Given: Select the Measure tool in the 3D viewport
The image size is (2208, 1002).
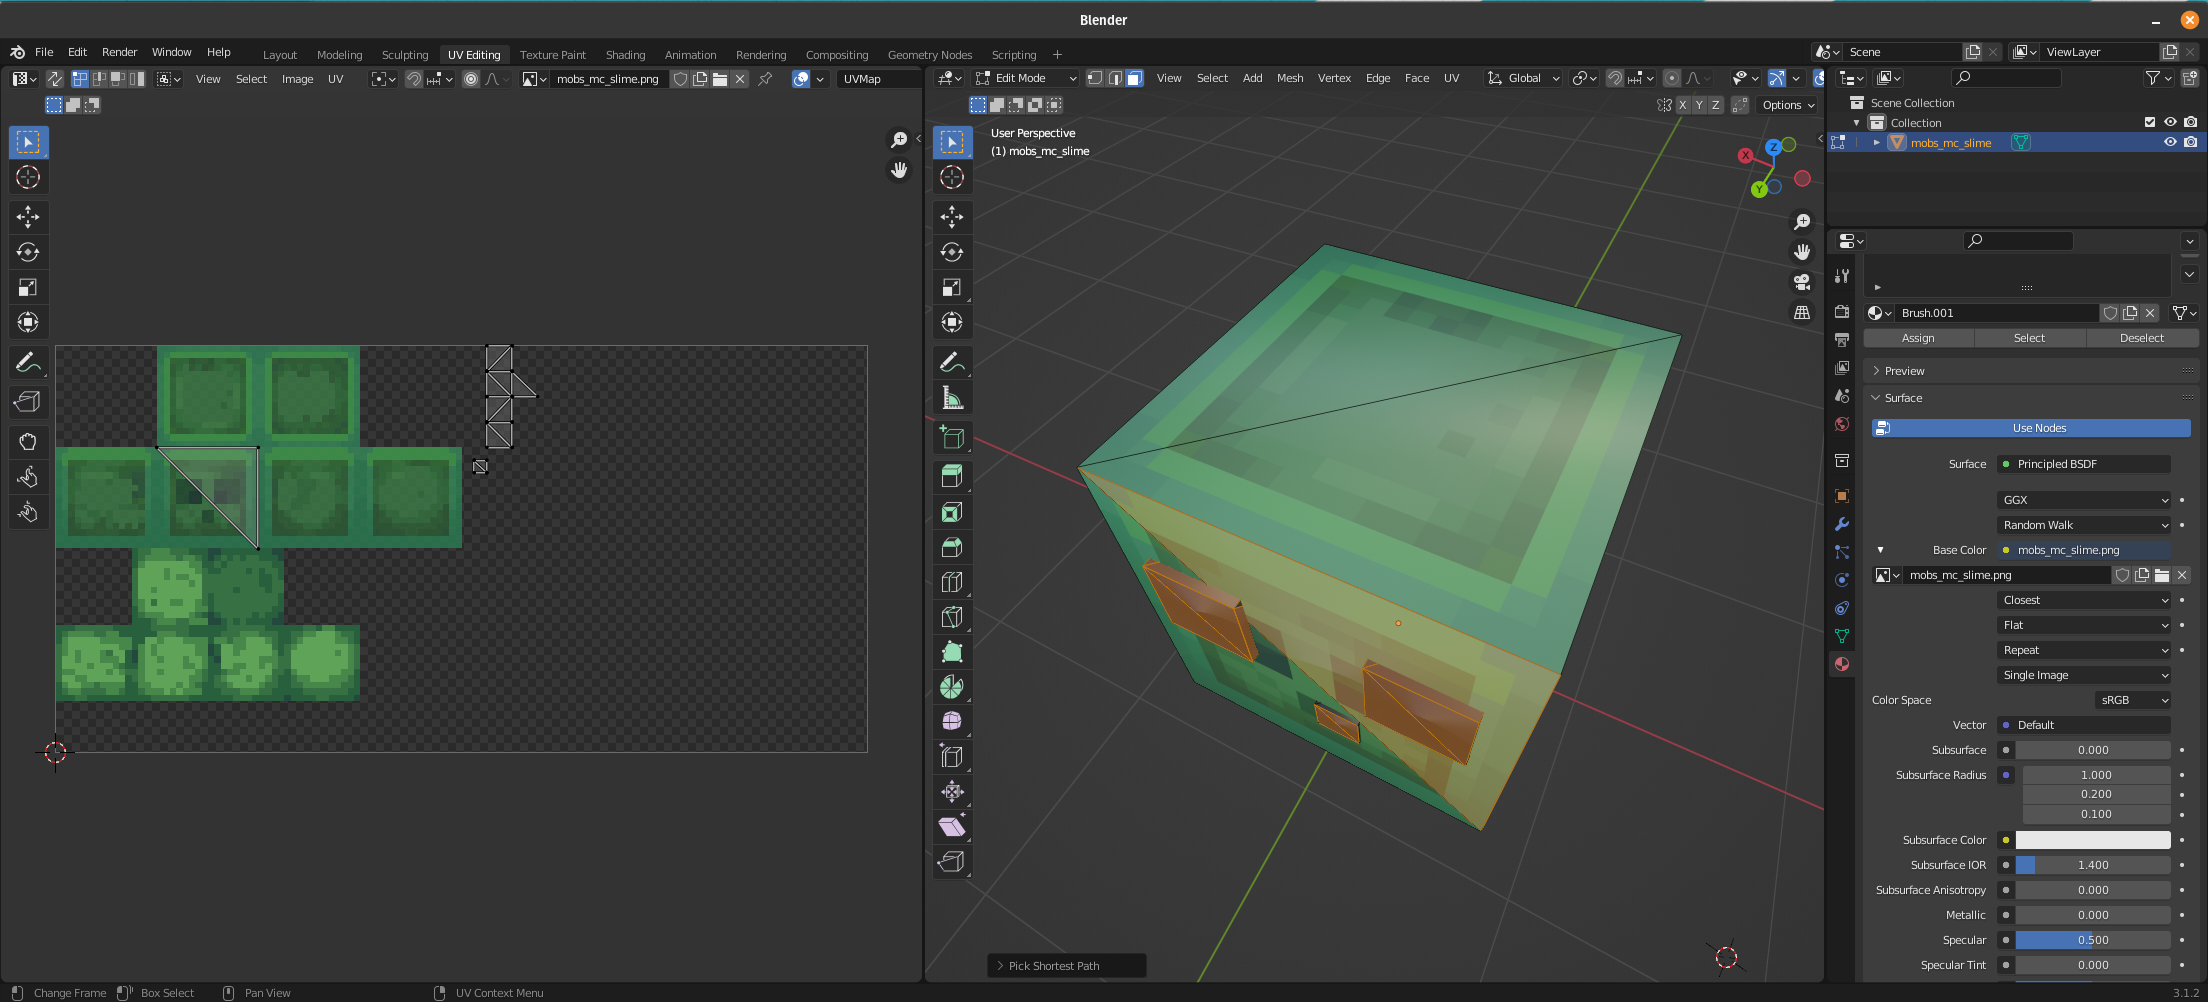Looking at the screenshot, I should coord(952,397).
